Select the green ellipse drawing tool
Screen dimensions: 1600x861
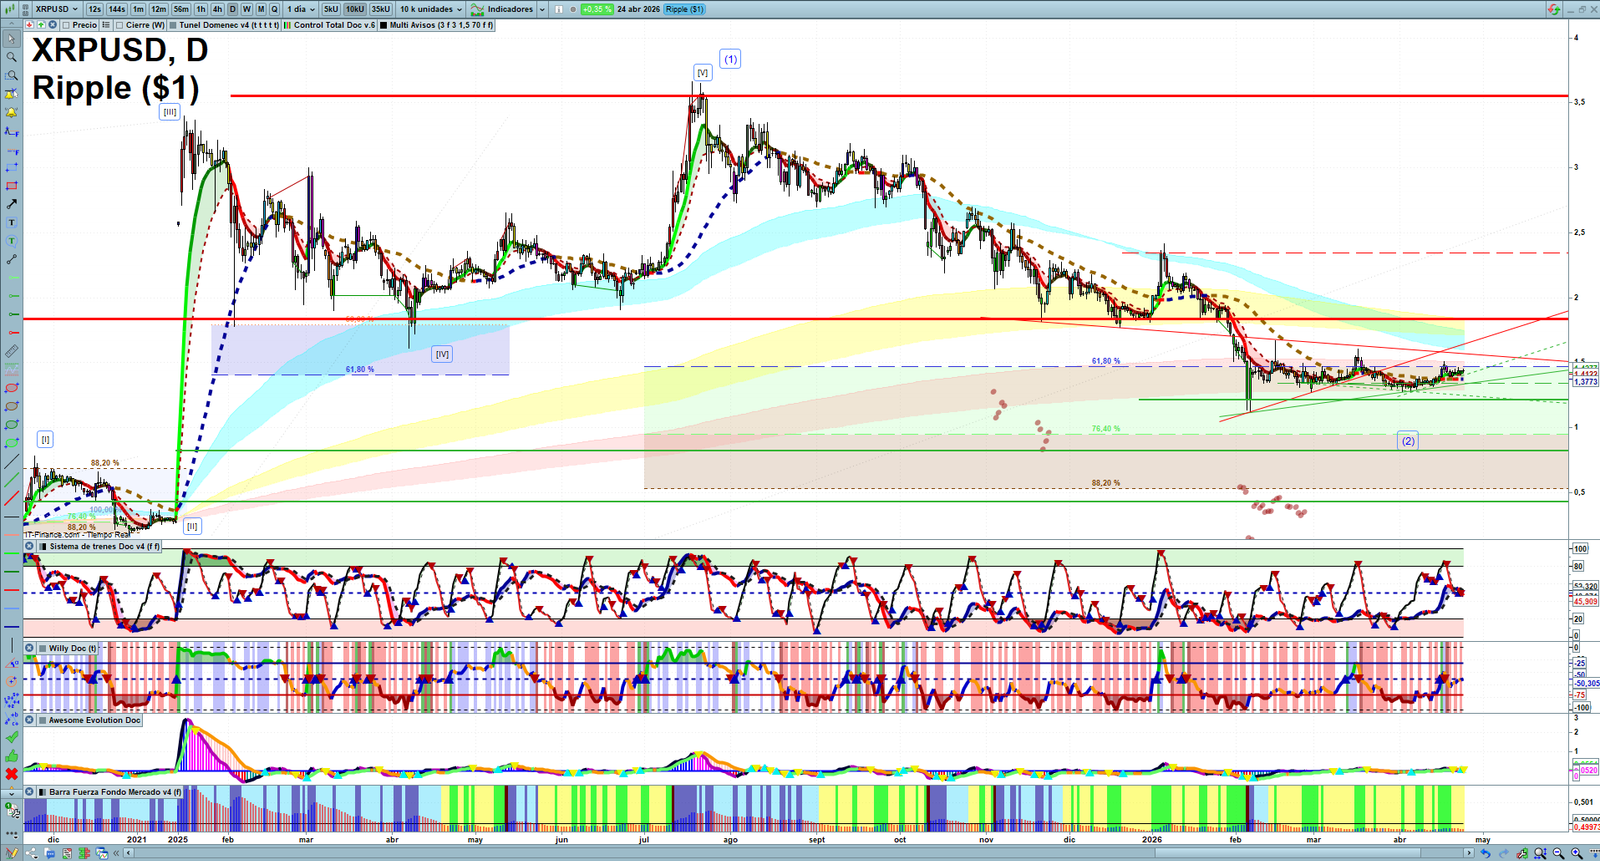(x=12, y=425)
